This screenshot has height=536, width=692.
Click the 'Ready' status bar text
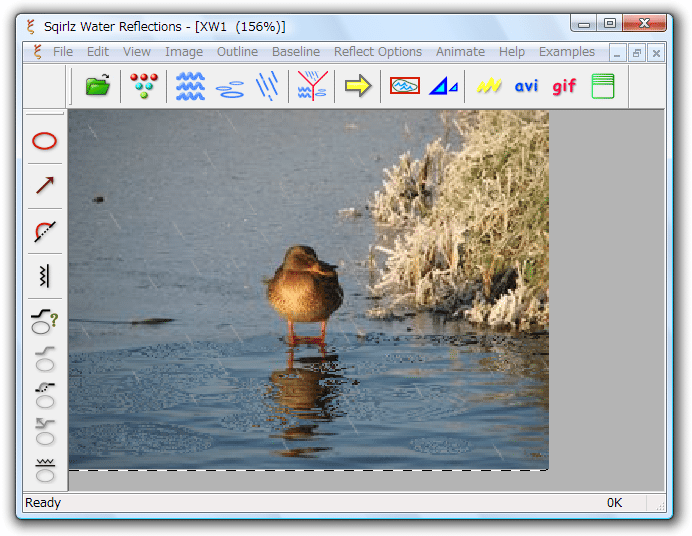(43, 502)
